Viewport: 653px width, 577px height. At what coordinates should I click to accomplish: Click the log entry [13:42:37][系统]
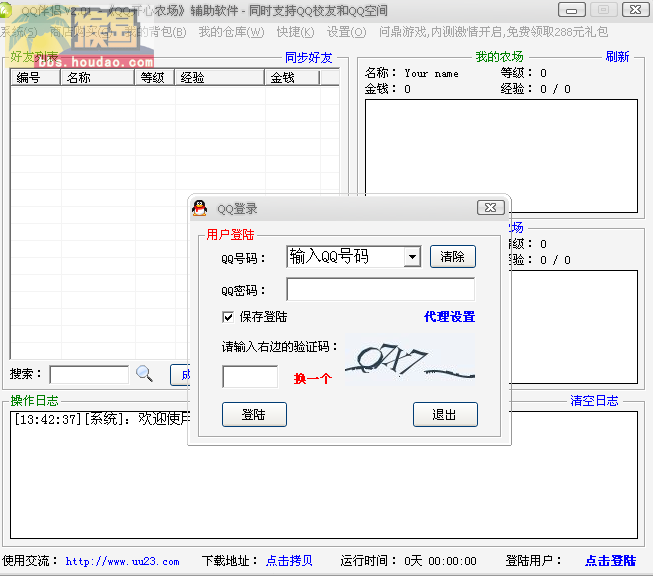coord(102,419)
